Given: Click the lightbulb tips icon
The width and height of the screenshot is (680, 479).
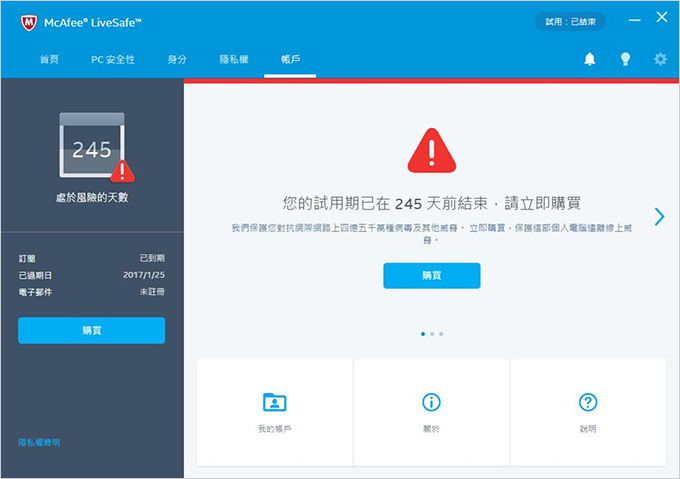Looking at the screenshot, I should (625, 59).
